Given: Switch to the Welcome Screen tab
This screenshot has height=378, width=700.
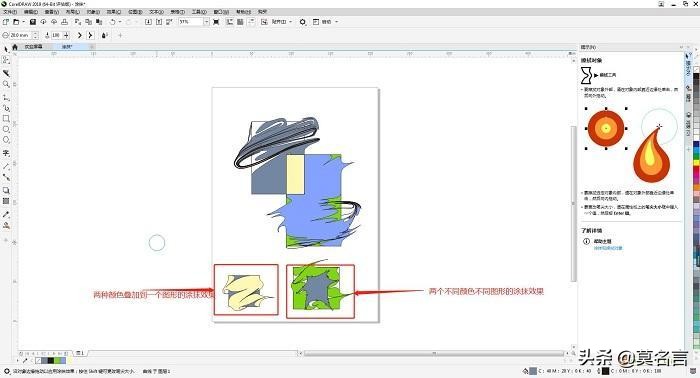Looking at the screenshot, I should 33,46.
